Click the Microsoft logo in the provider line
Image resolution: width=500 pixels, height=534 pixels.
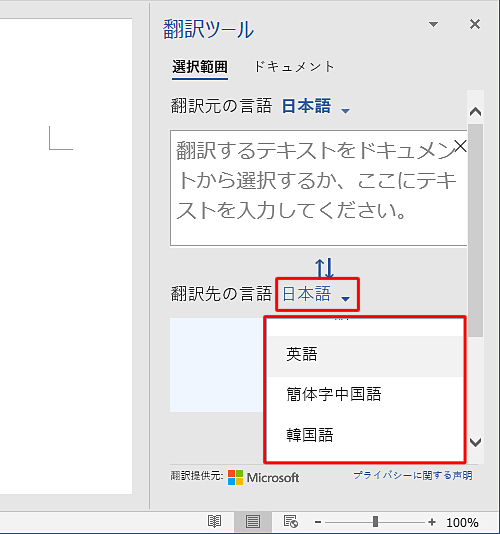pyautogui.click(x=264, y=477)
